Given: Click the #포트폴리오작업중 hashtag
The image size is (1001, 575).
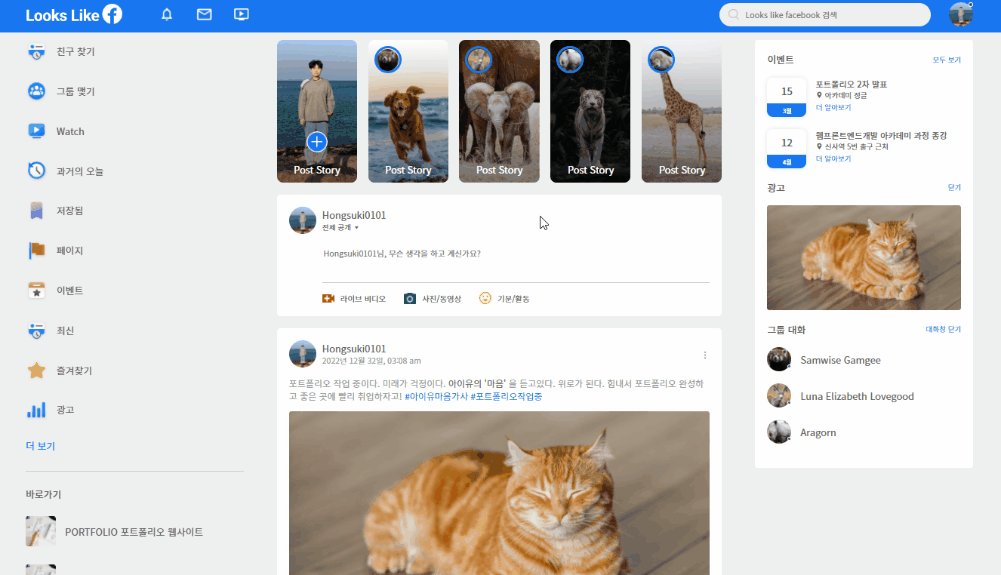Looking at the screenshot, I should (506, 396).
